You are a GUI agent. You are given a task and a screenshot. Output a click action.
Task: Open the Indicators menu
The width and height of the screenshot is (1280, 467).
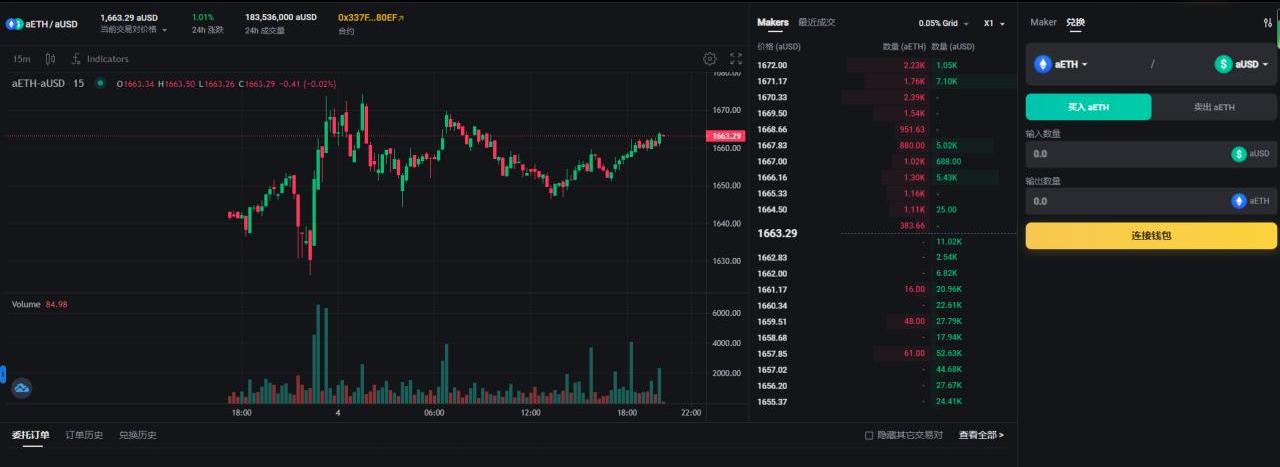pyautogui.click(x=100, y=59)
